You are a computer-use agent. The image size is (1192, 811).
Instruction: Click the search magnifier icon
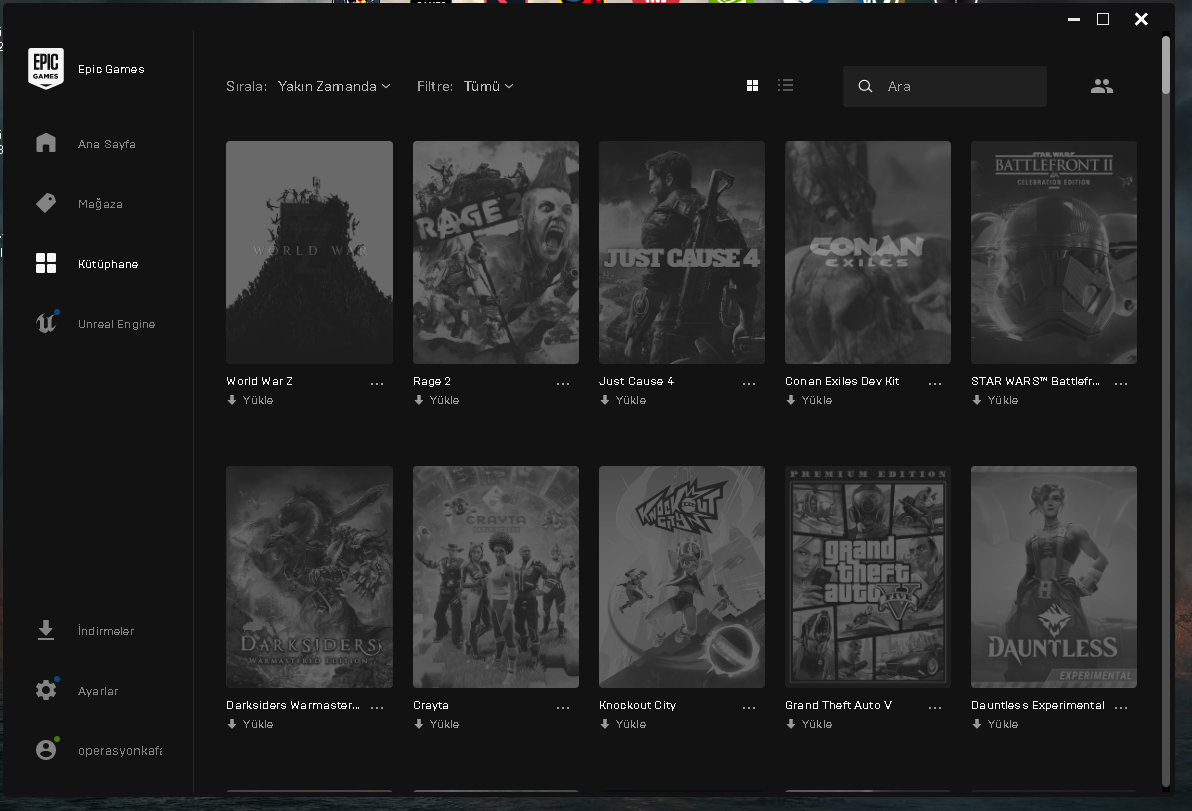pyautogui.click(x=865, y=86)
